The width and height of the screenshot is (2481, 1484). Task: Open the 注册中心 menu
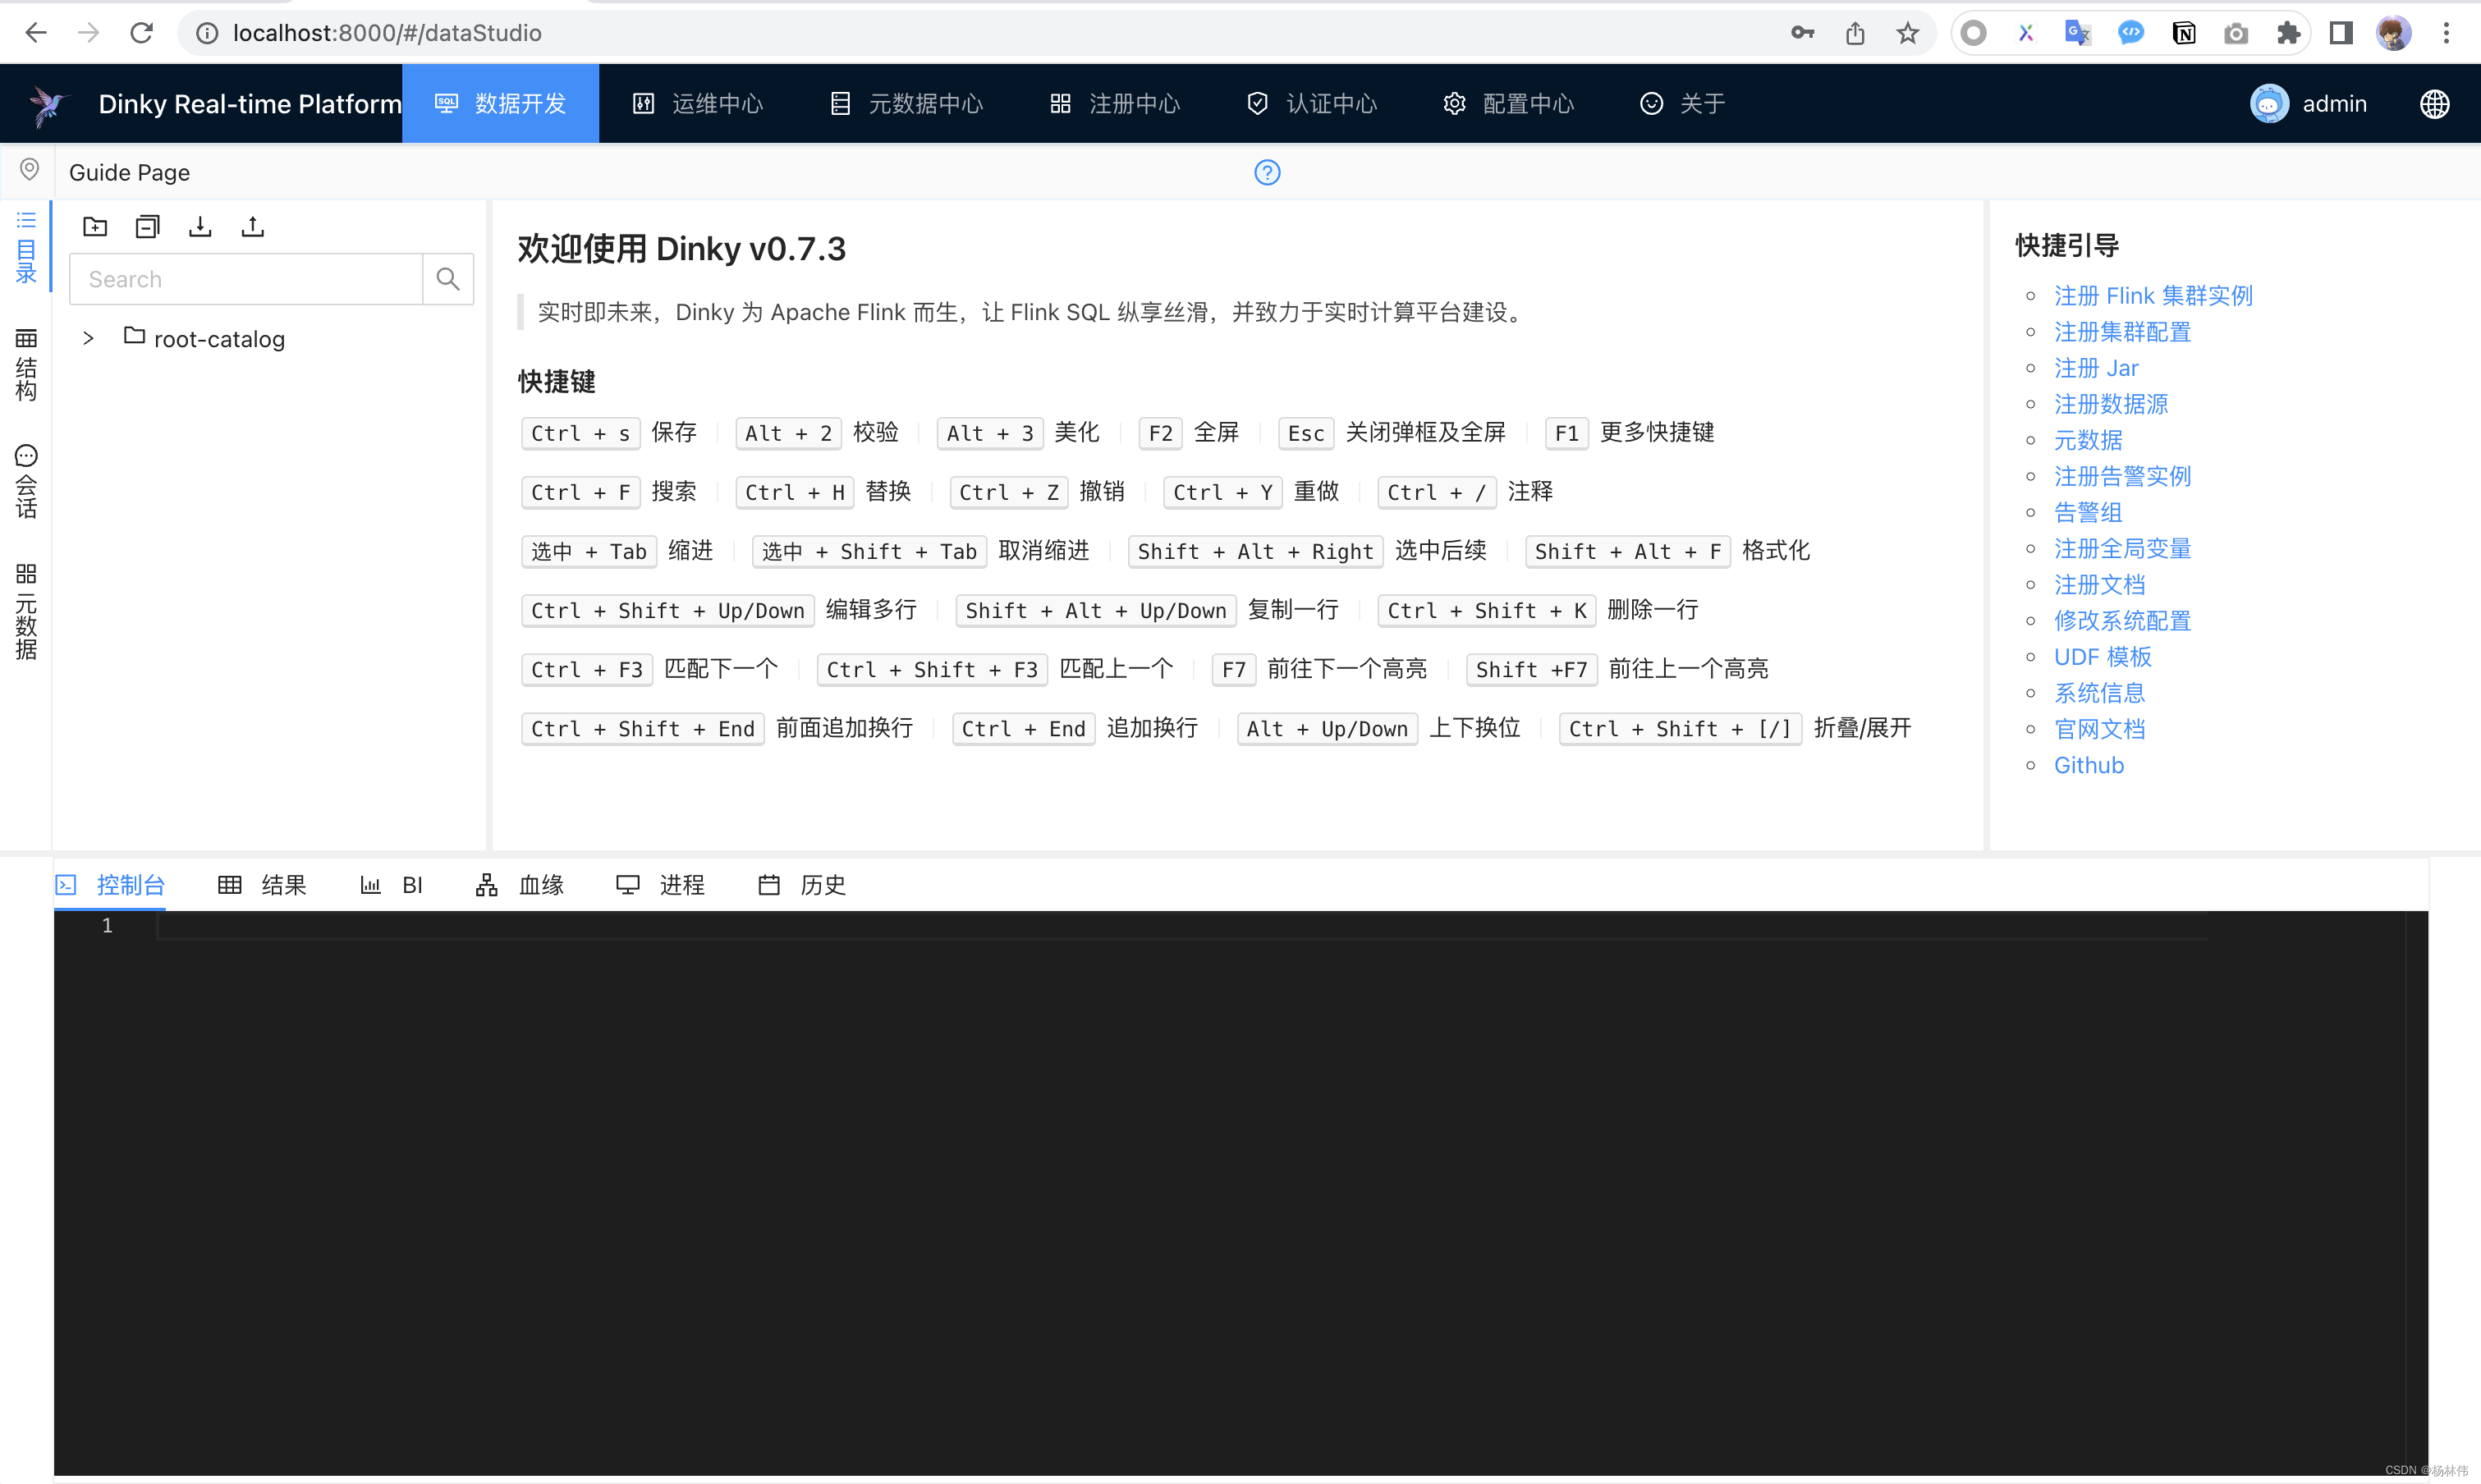point(1115,104)
